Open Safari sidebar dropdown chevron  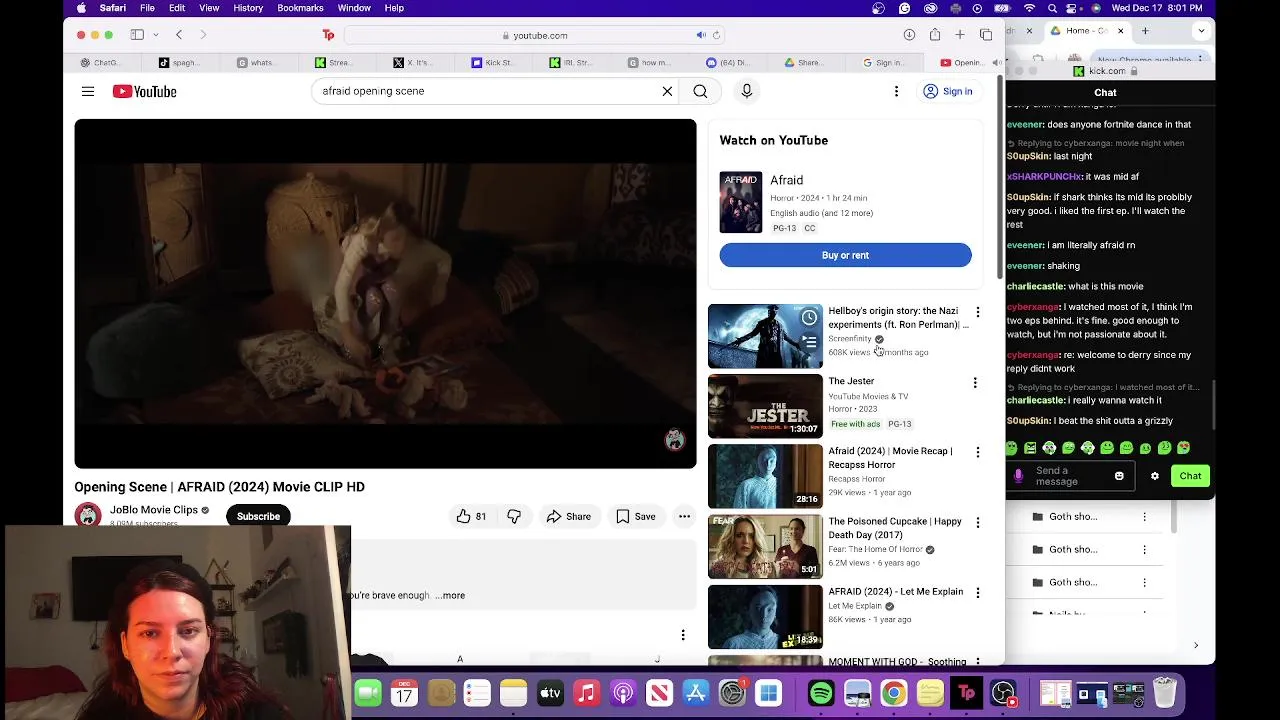click(x=156, y=35)
